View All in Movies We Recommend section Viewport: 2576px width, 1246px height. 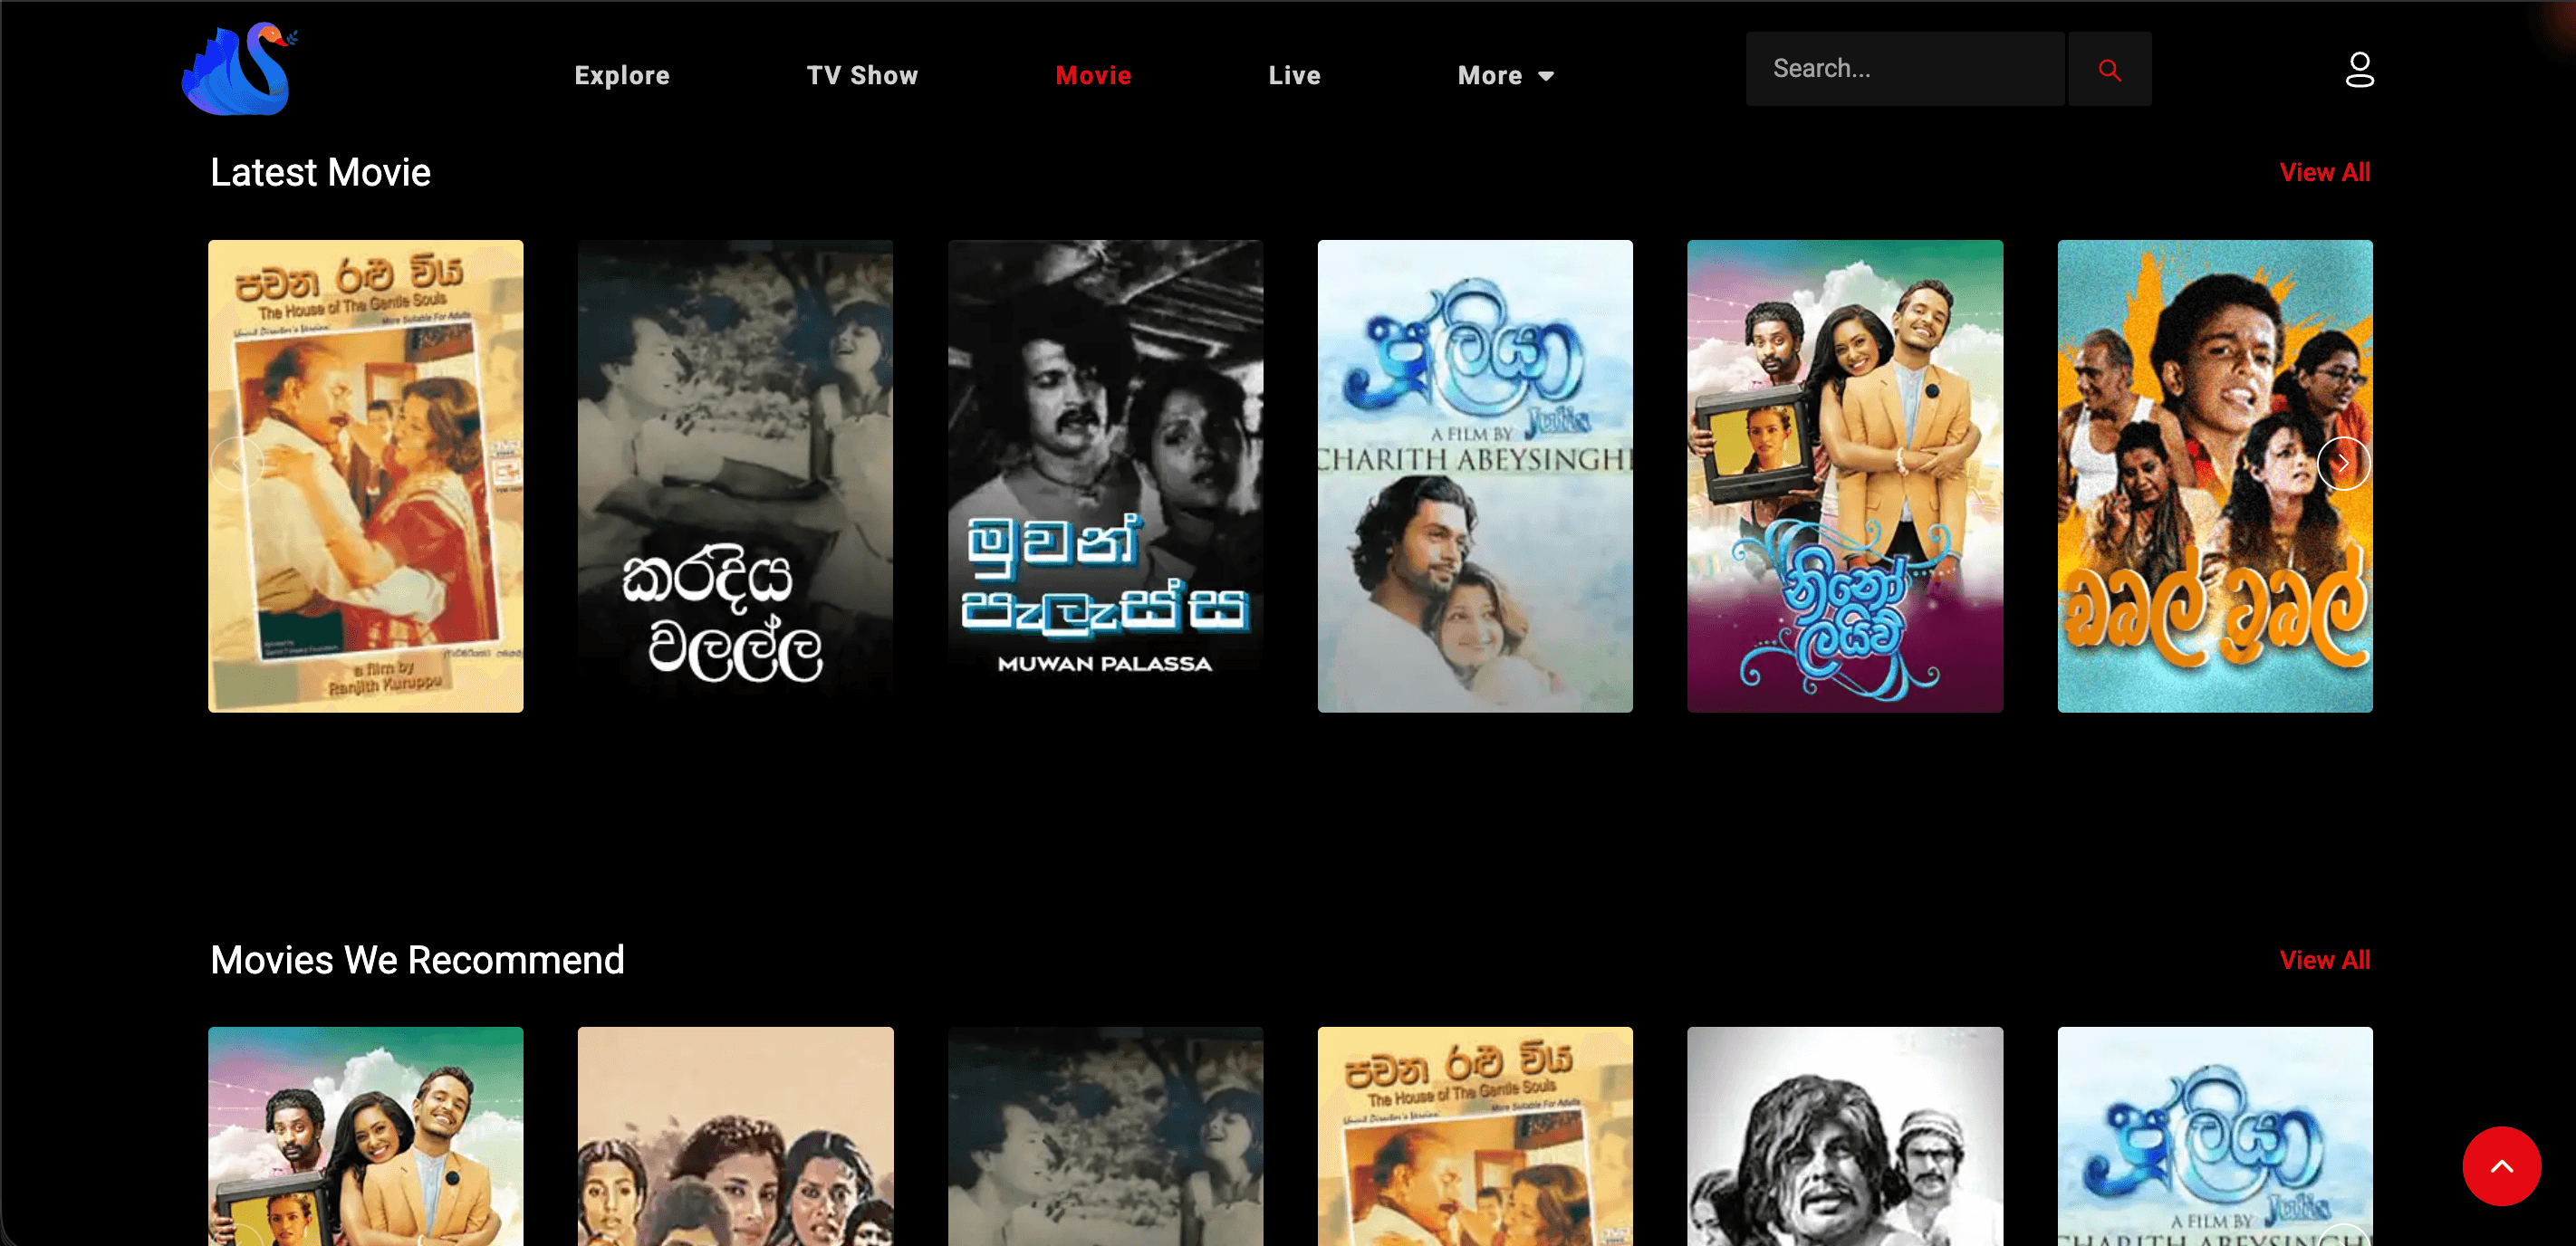[x=2324, y=960]
